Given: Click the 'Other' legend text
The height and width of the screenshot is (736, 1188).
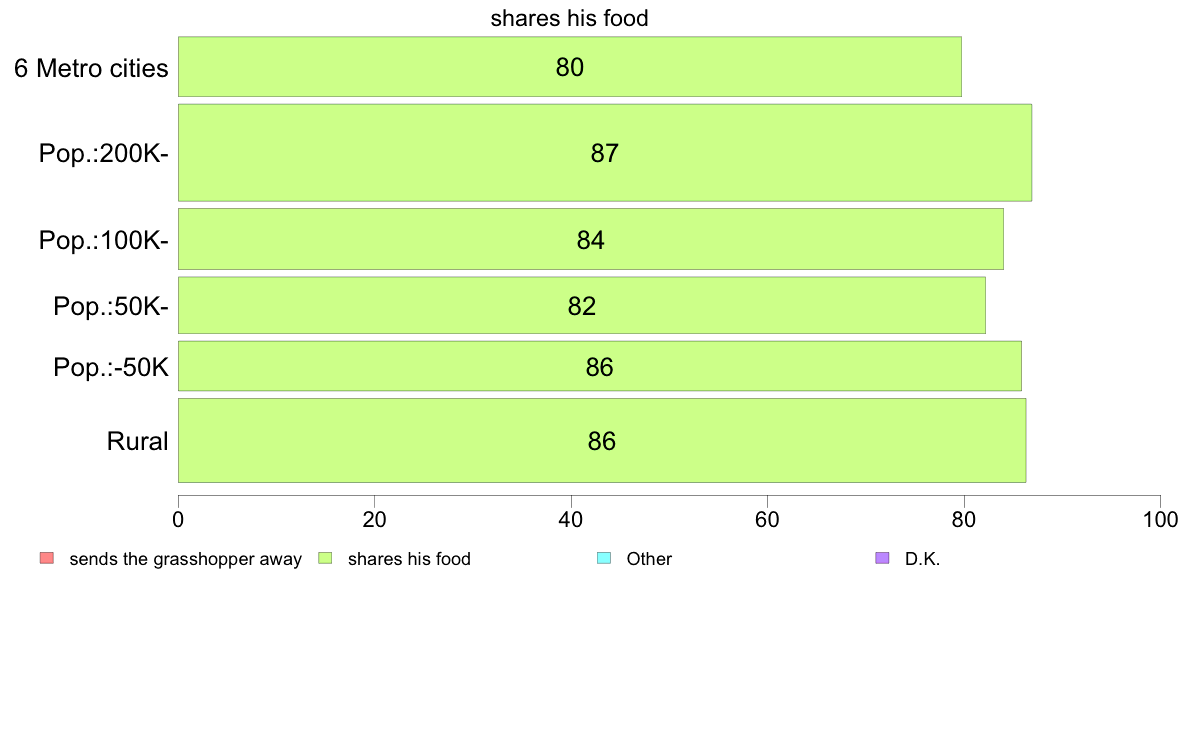Looking at the screenshot, I should (649, 559).
